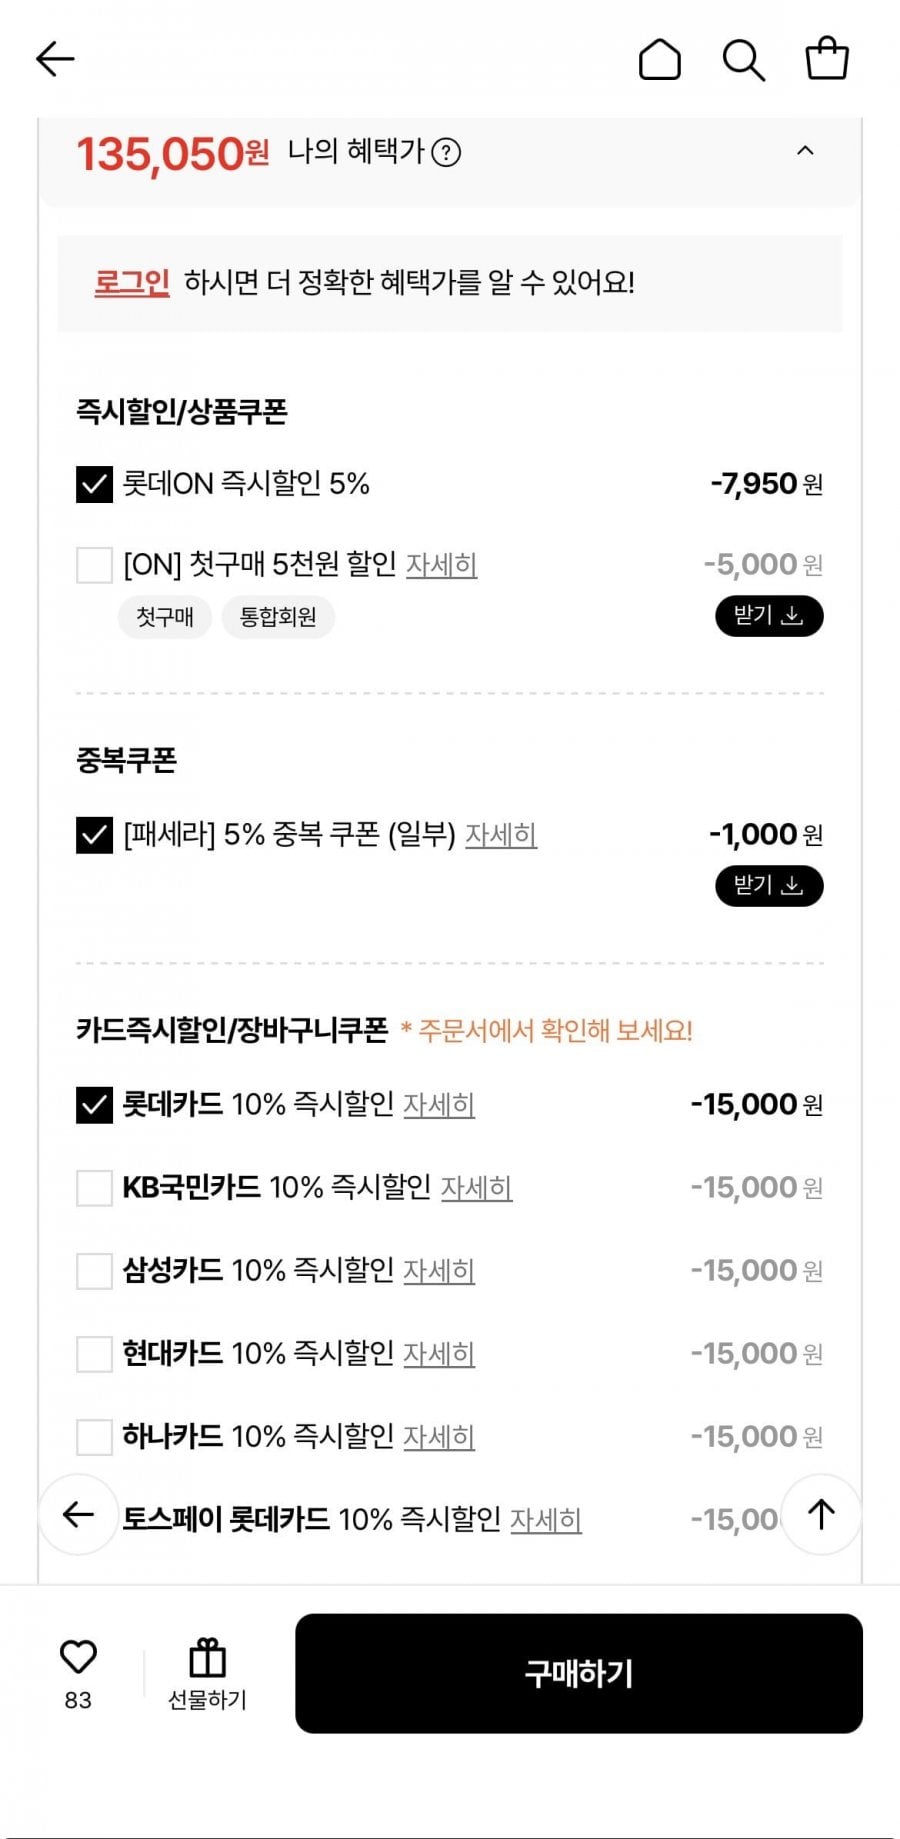
Task: Select KB국민카드 10% 즉시할인 checkbox
Action: point(94,1188)
